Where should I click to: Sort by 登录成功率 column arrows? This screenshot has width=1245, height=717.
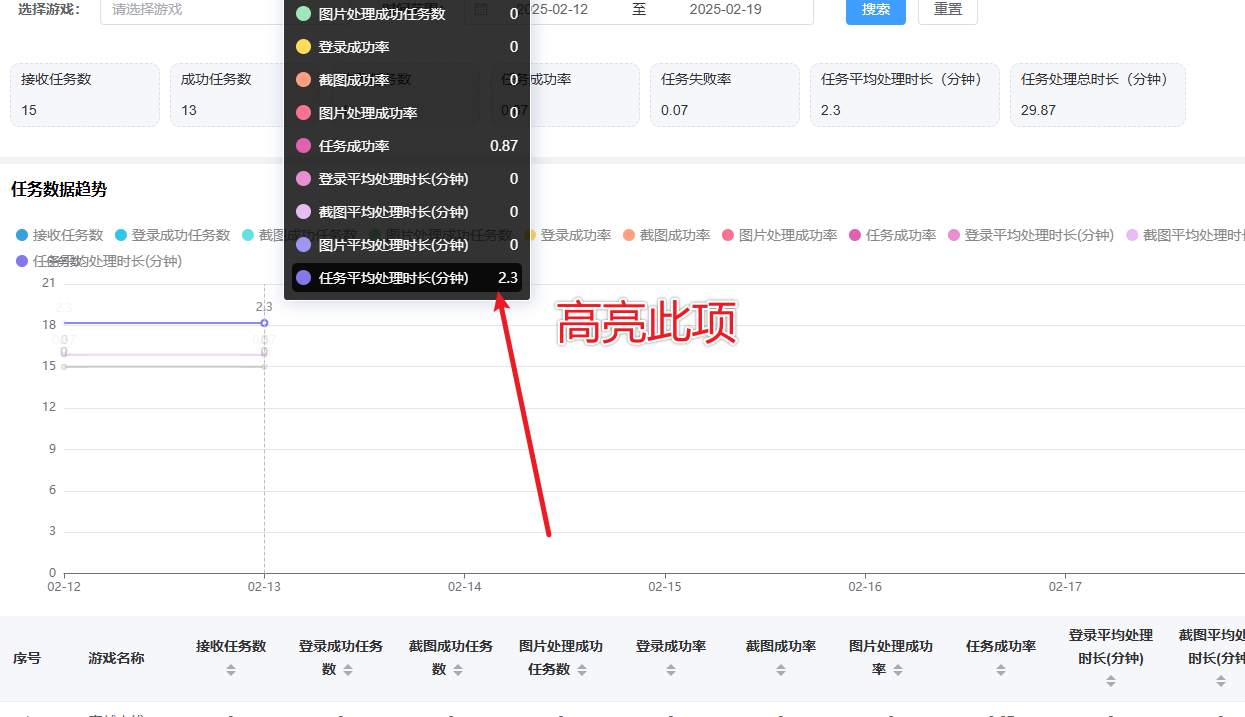pyautogui.click(x=671, y=670)
